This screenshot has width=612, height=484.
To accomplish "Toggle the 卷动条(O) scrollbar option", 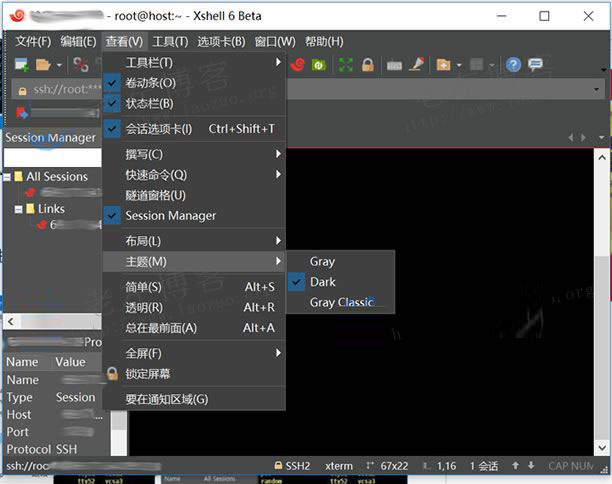I will click(x=194, y=83).
